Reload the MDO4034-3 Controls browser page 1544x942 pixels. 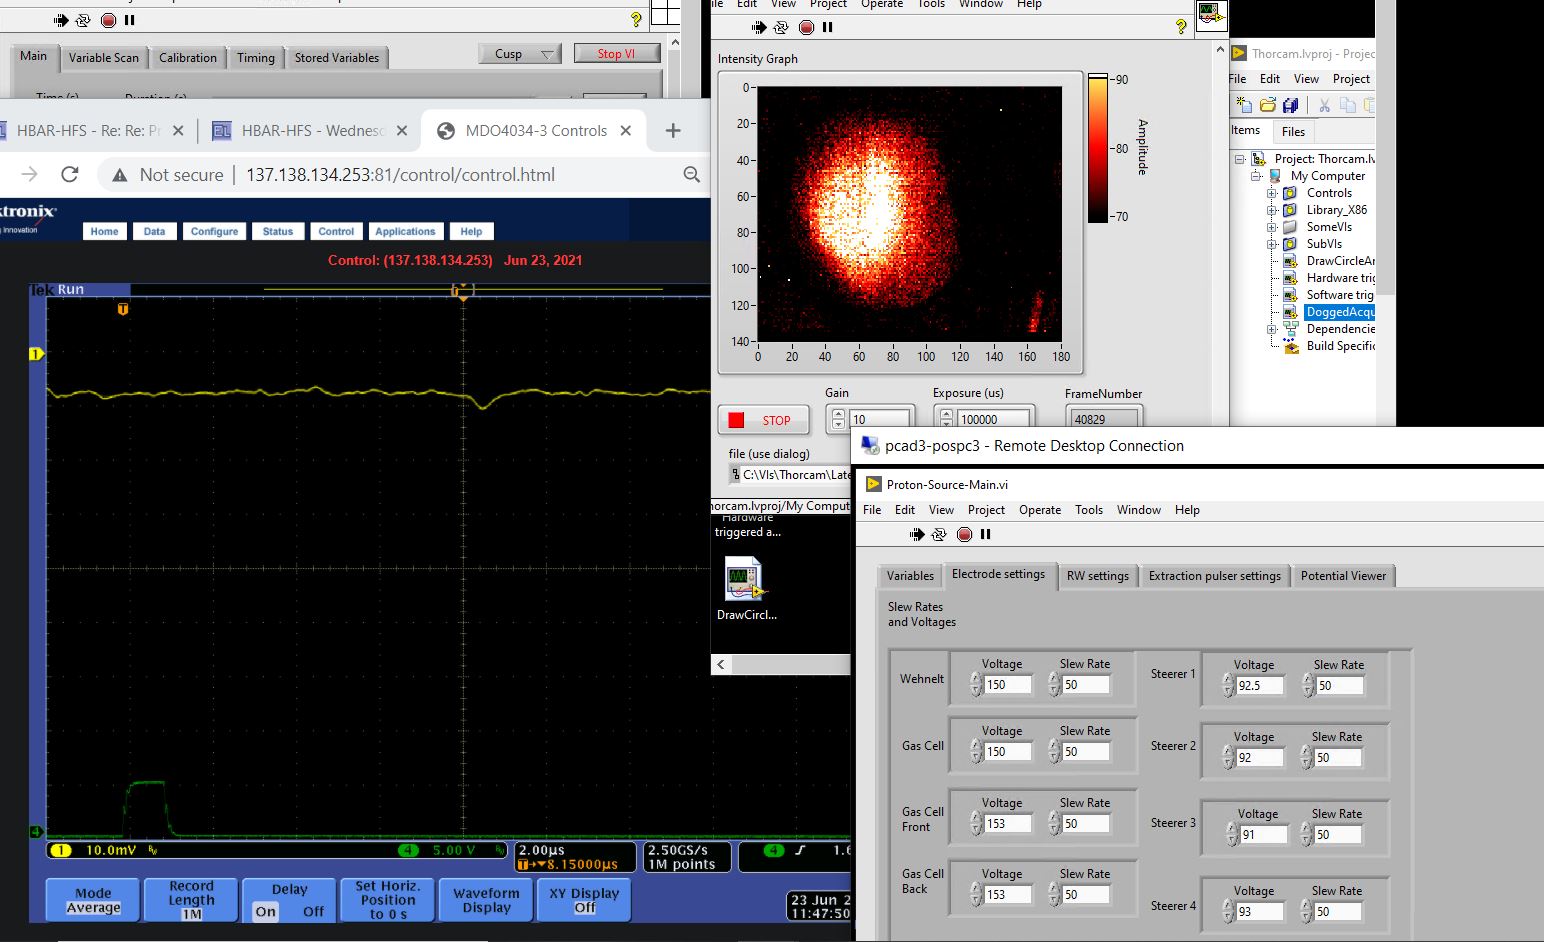tap(70, 175)
